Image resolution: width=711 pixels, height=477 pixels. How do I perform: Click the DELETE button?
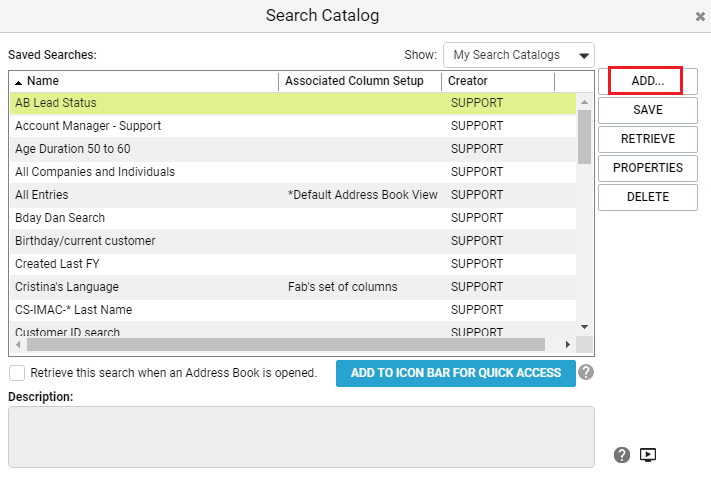click(648, 197)
